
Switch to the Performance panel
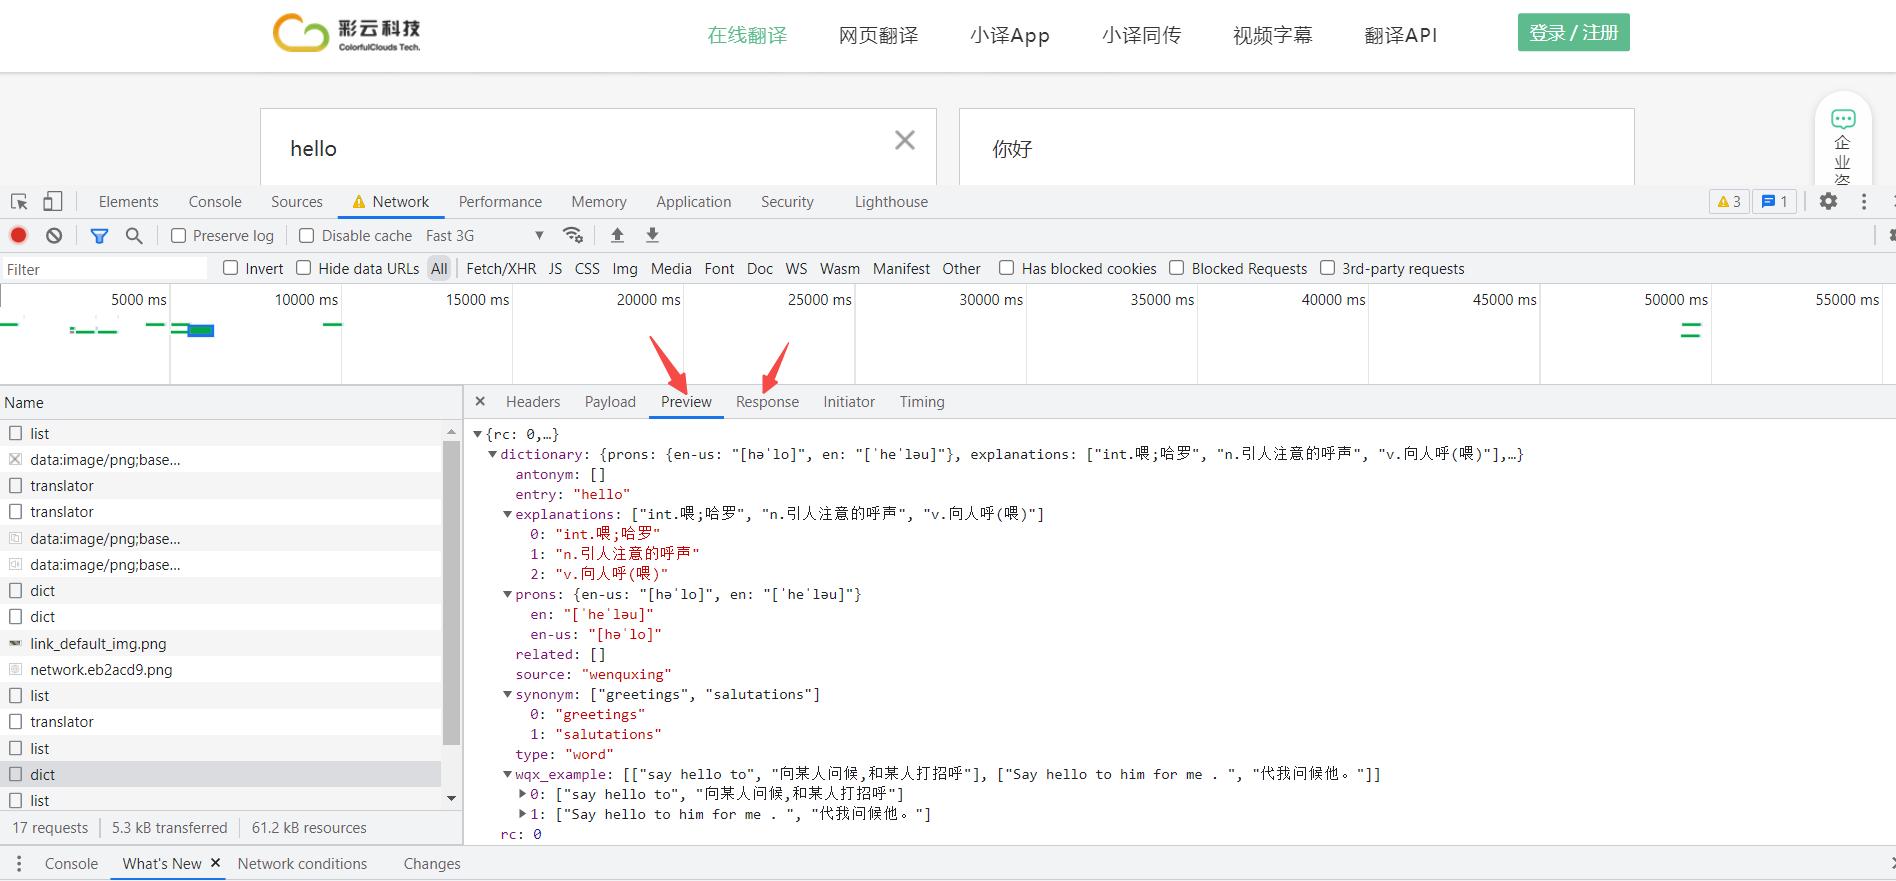pyautogui.click(x=500, y=202)
